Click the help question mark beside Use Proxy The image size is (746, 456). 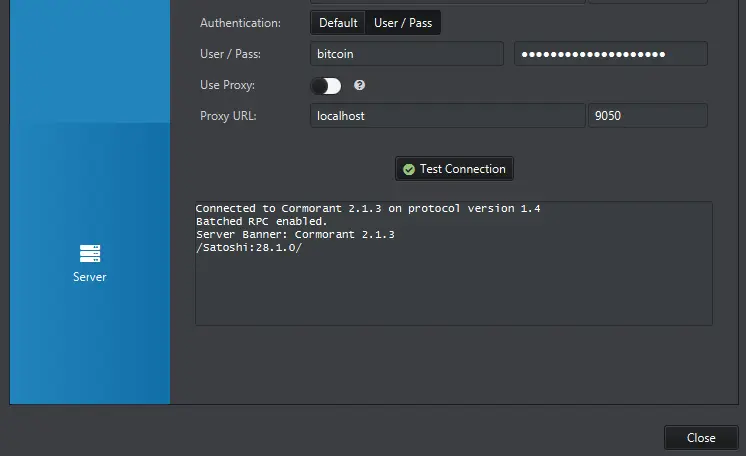click(360, 86)
